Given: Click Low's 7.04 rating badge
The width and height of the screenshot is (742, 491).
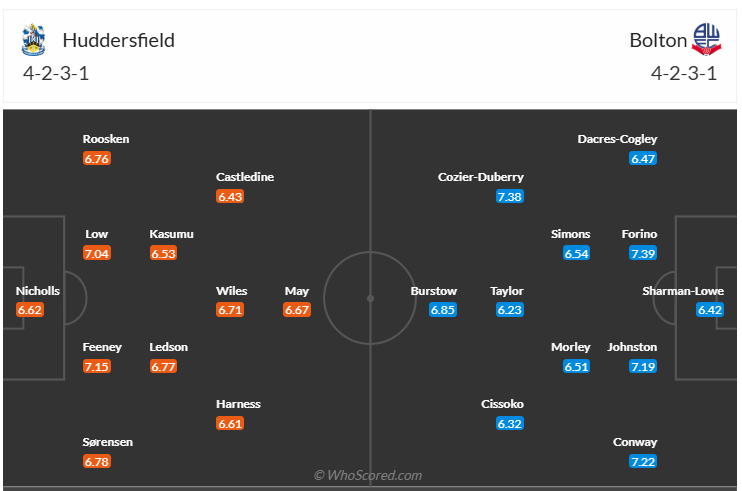Looking at the screenshot, I should [x=97, y=253].
